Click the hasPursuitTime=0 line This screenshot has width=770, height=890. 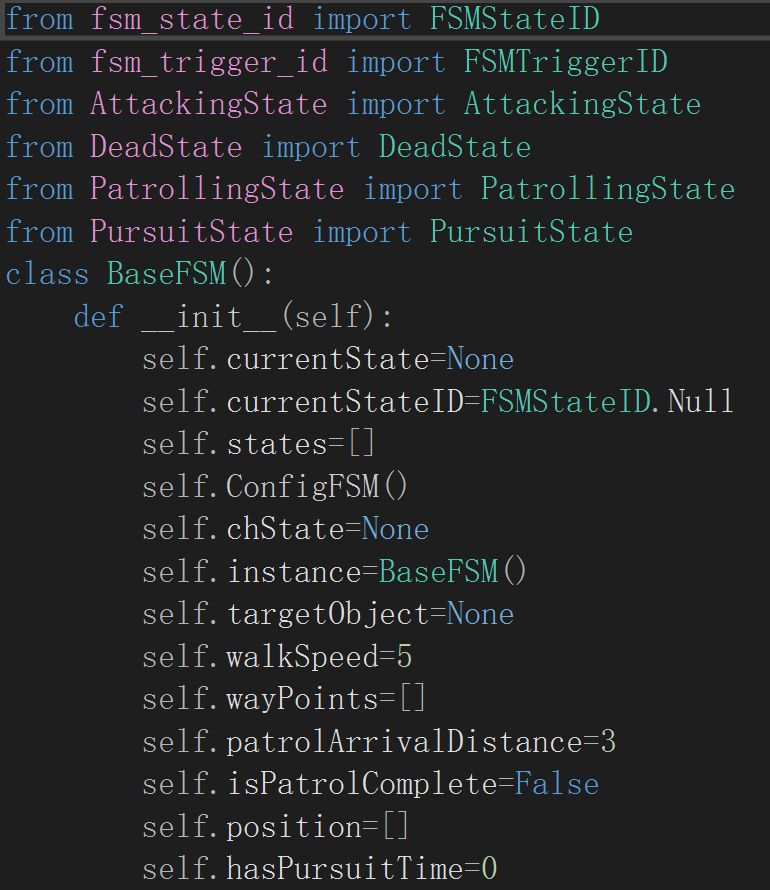point(319,869)
